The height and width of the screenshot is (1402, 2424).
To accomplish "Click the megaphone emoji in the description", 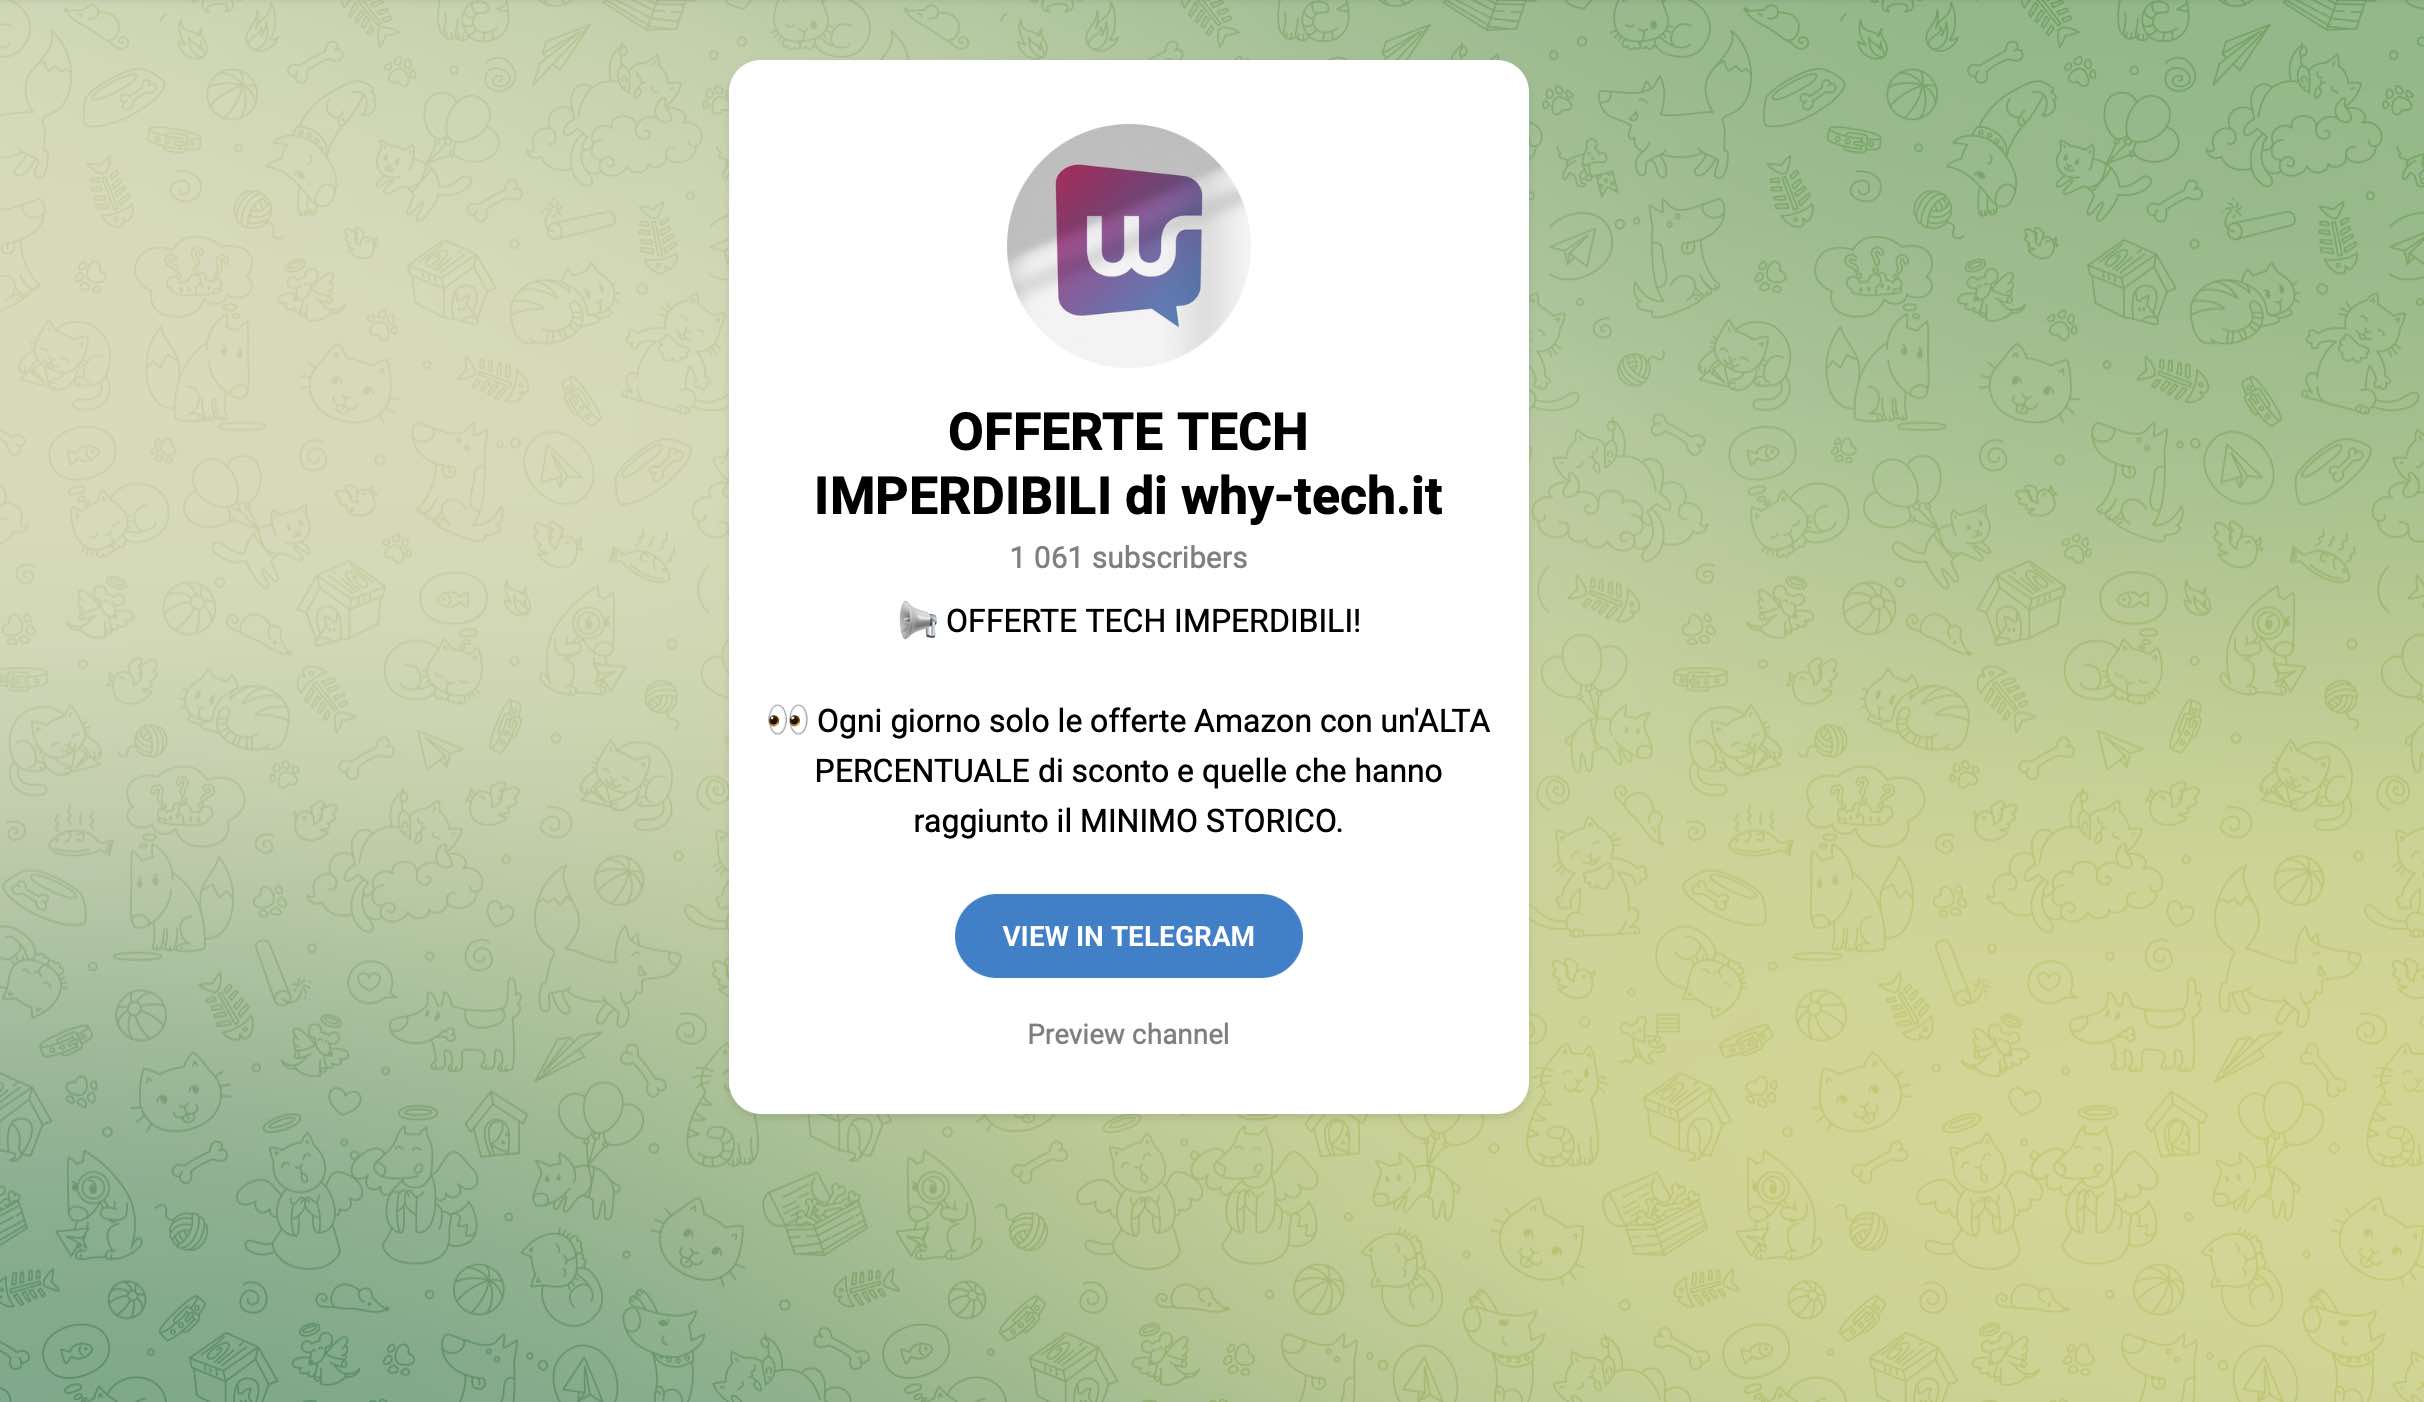I will click(917, 621).
